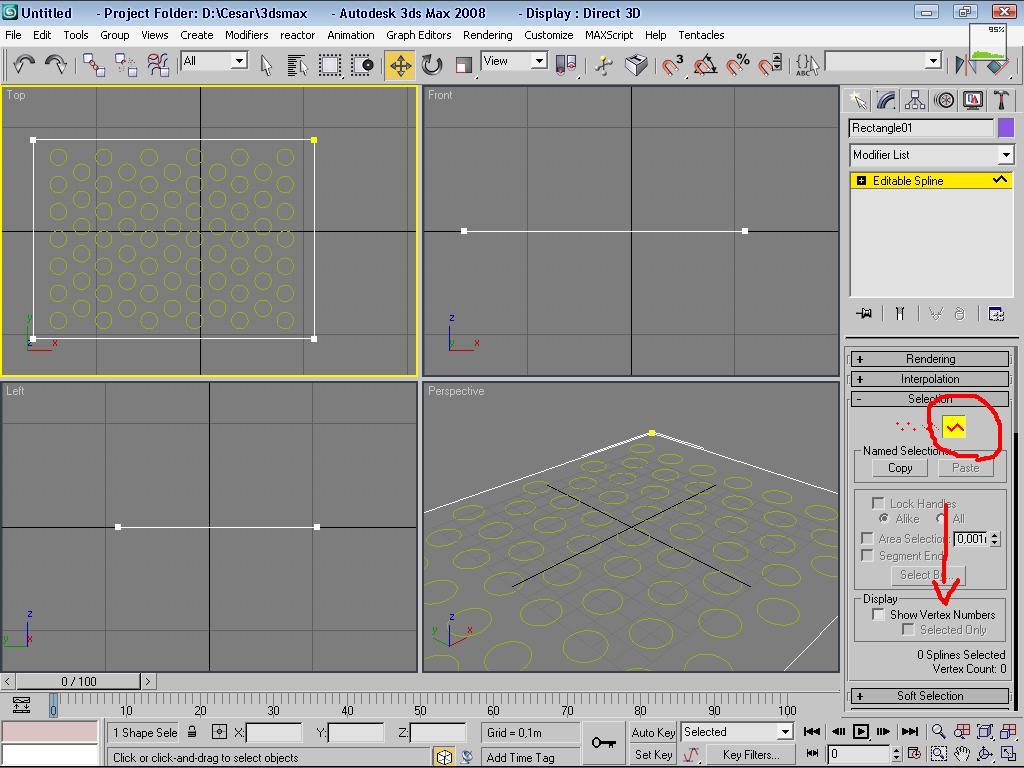Screen dimensions: 1024x768
Task: Select the Bind to Space Warp tool
Action: tap(157, 65)
